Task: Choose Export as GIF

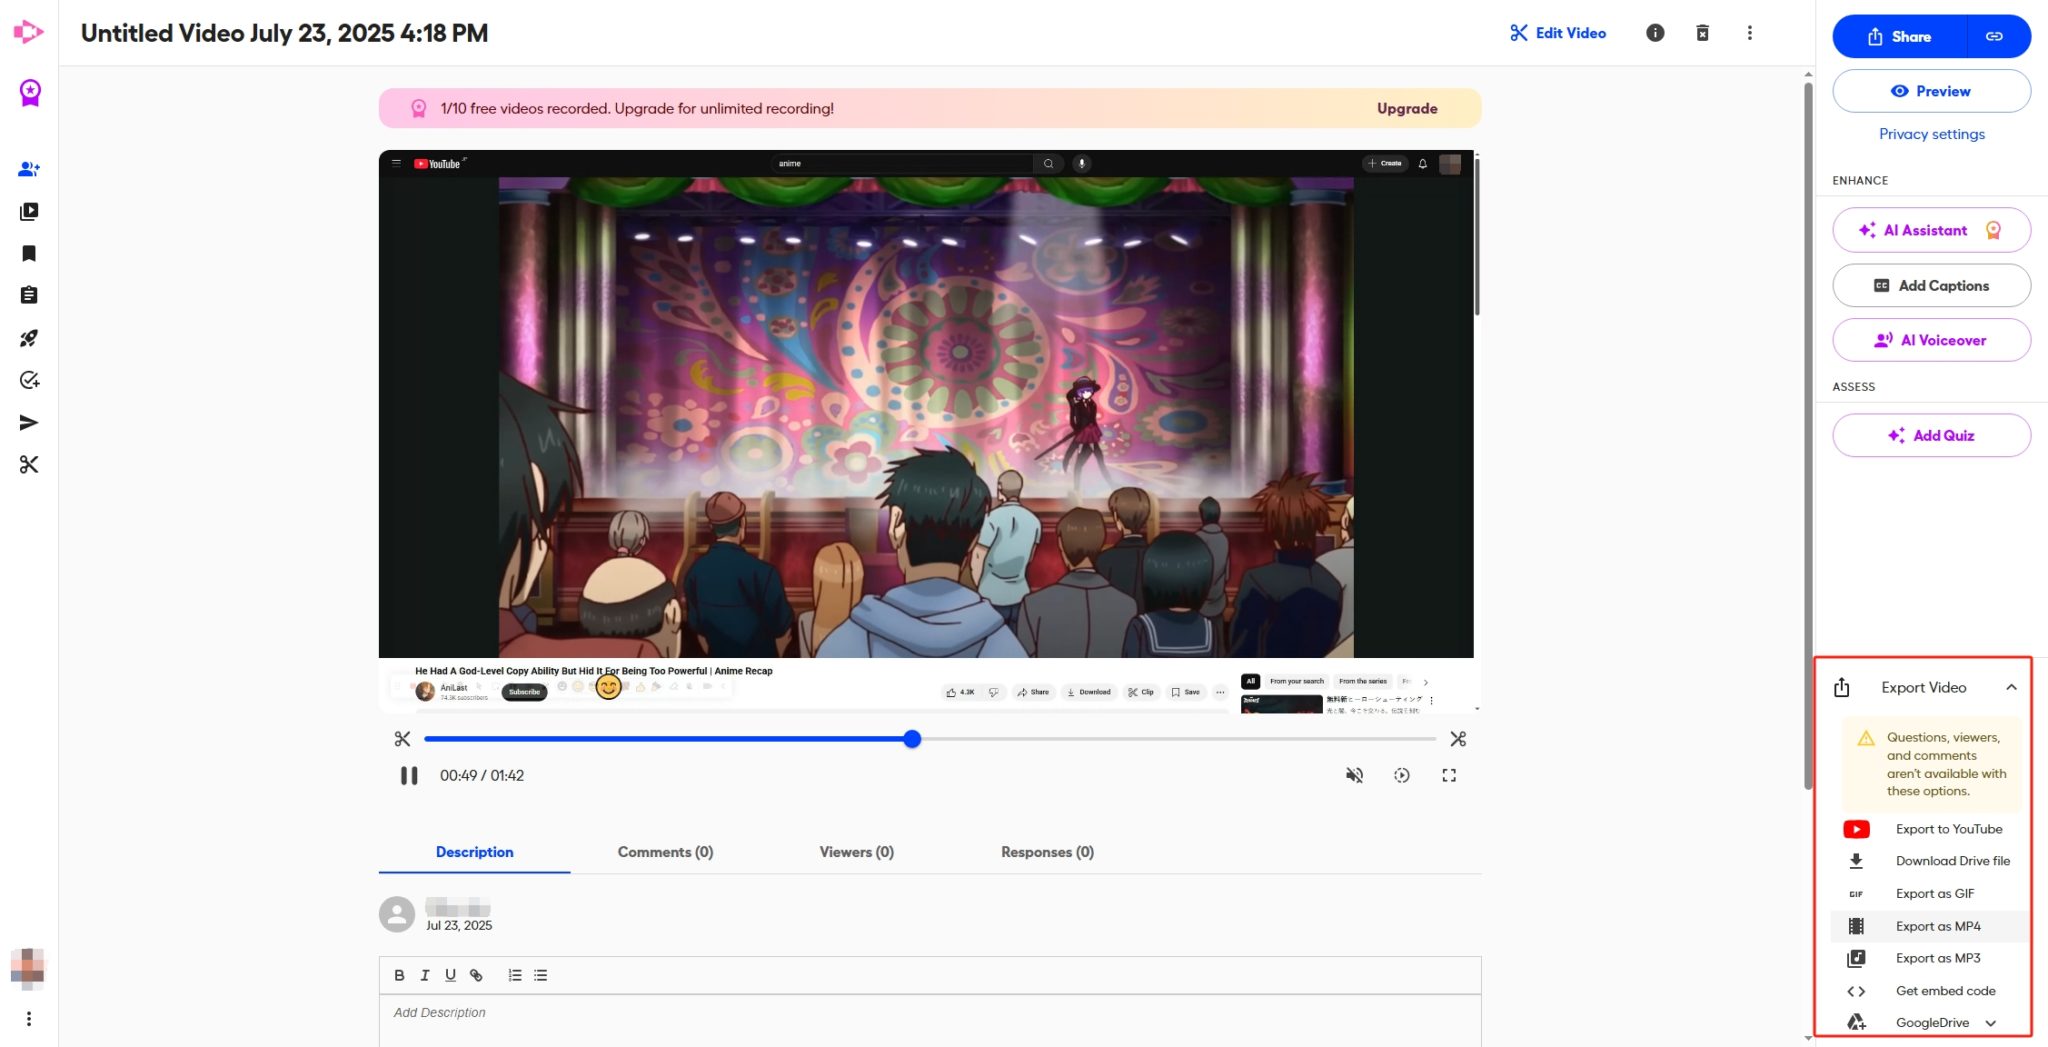Action: click(x=1935, y=892)
